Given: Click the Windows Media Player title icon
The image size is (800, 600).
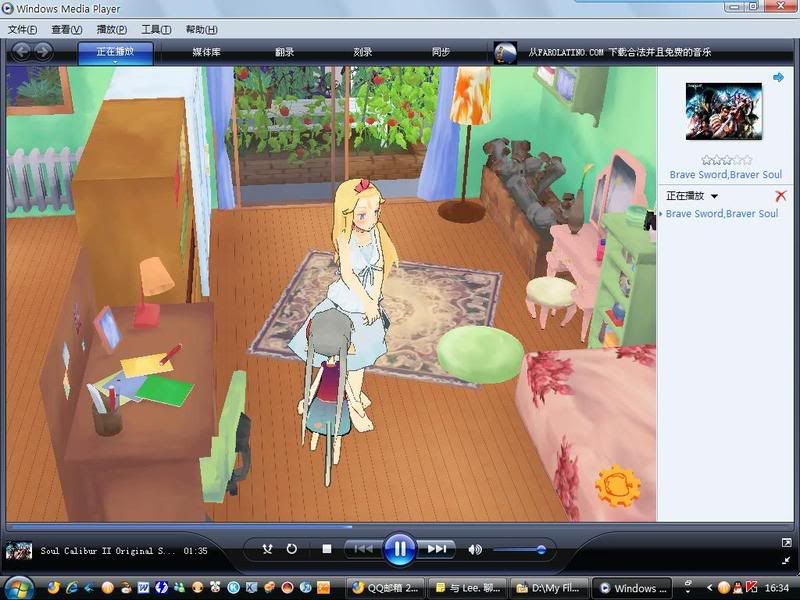Looking at the screenshot, I should pyautogui.click(x=8, y=8).
